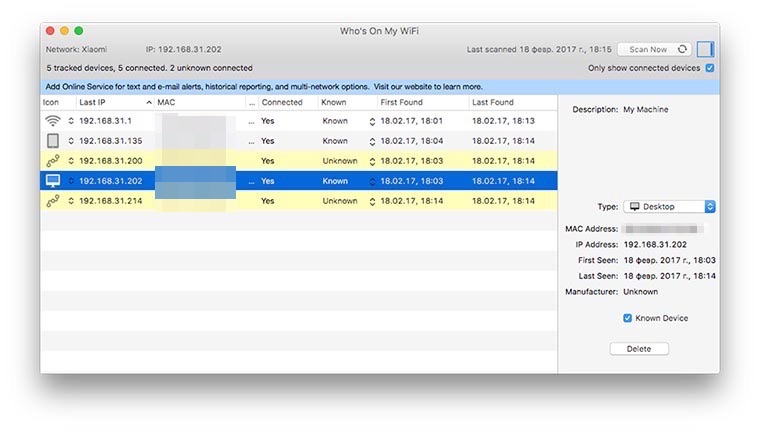Uncheck Only show connected devices
This screenshot has width=760, height=431.
[x=709, y=68]
